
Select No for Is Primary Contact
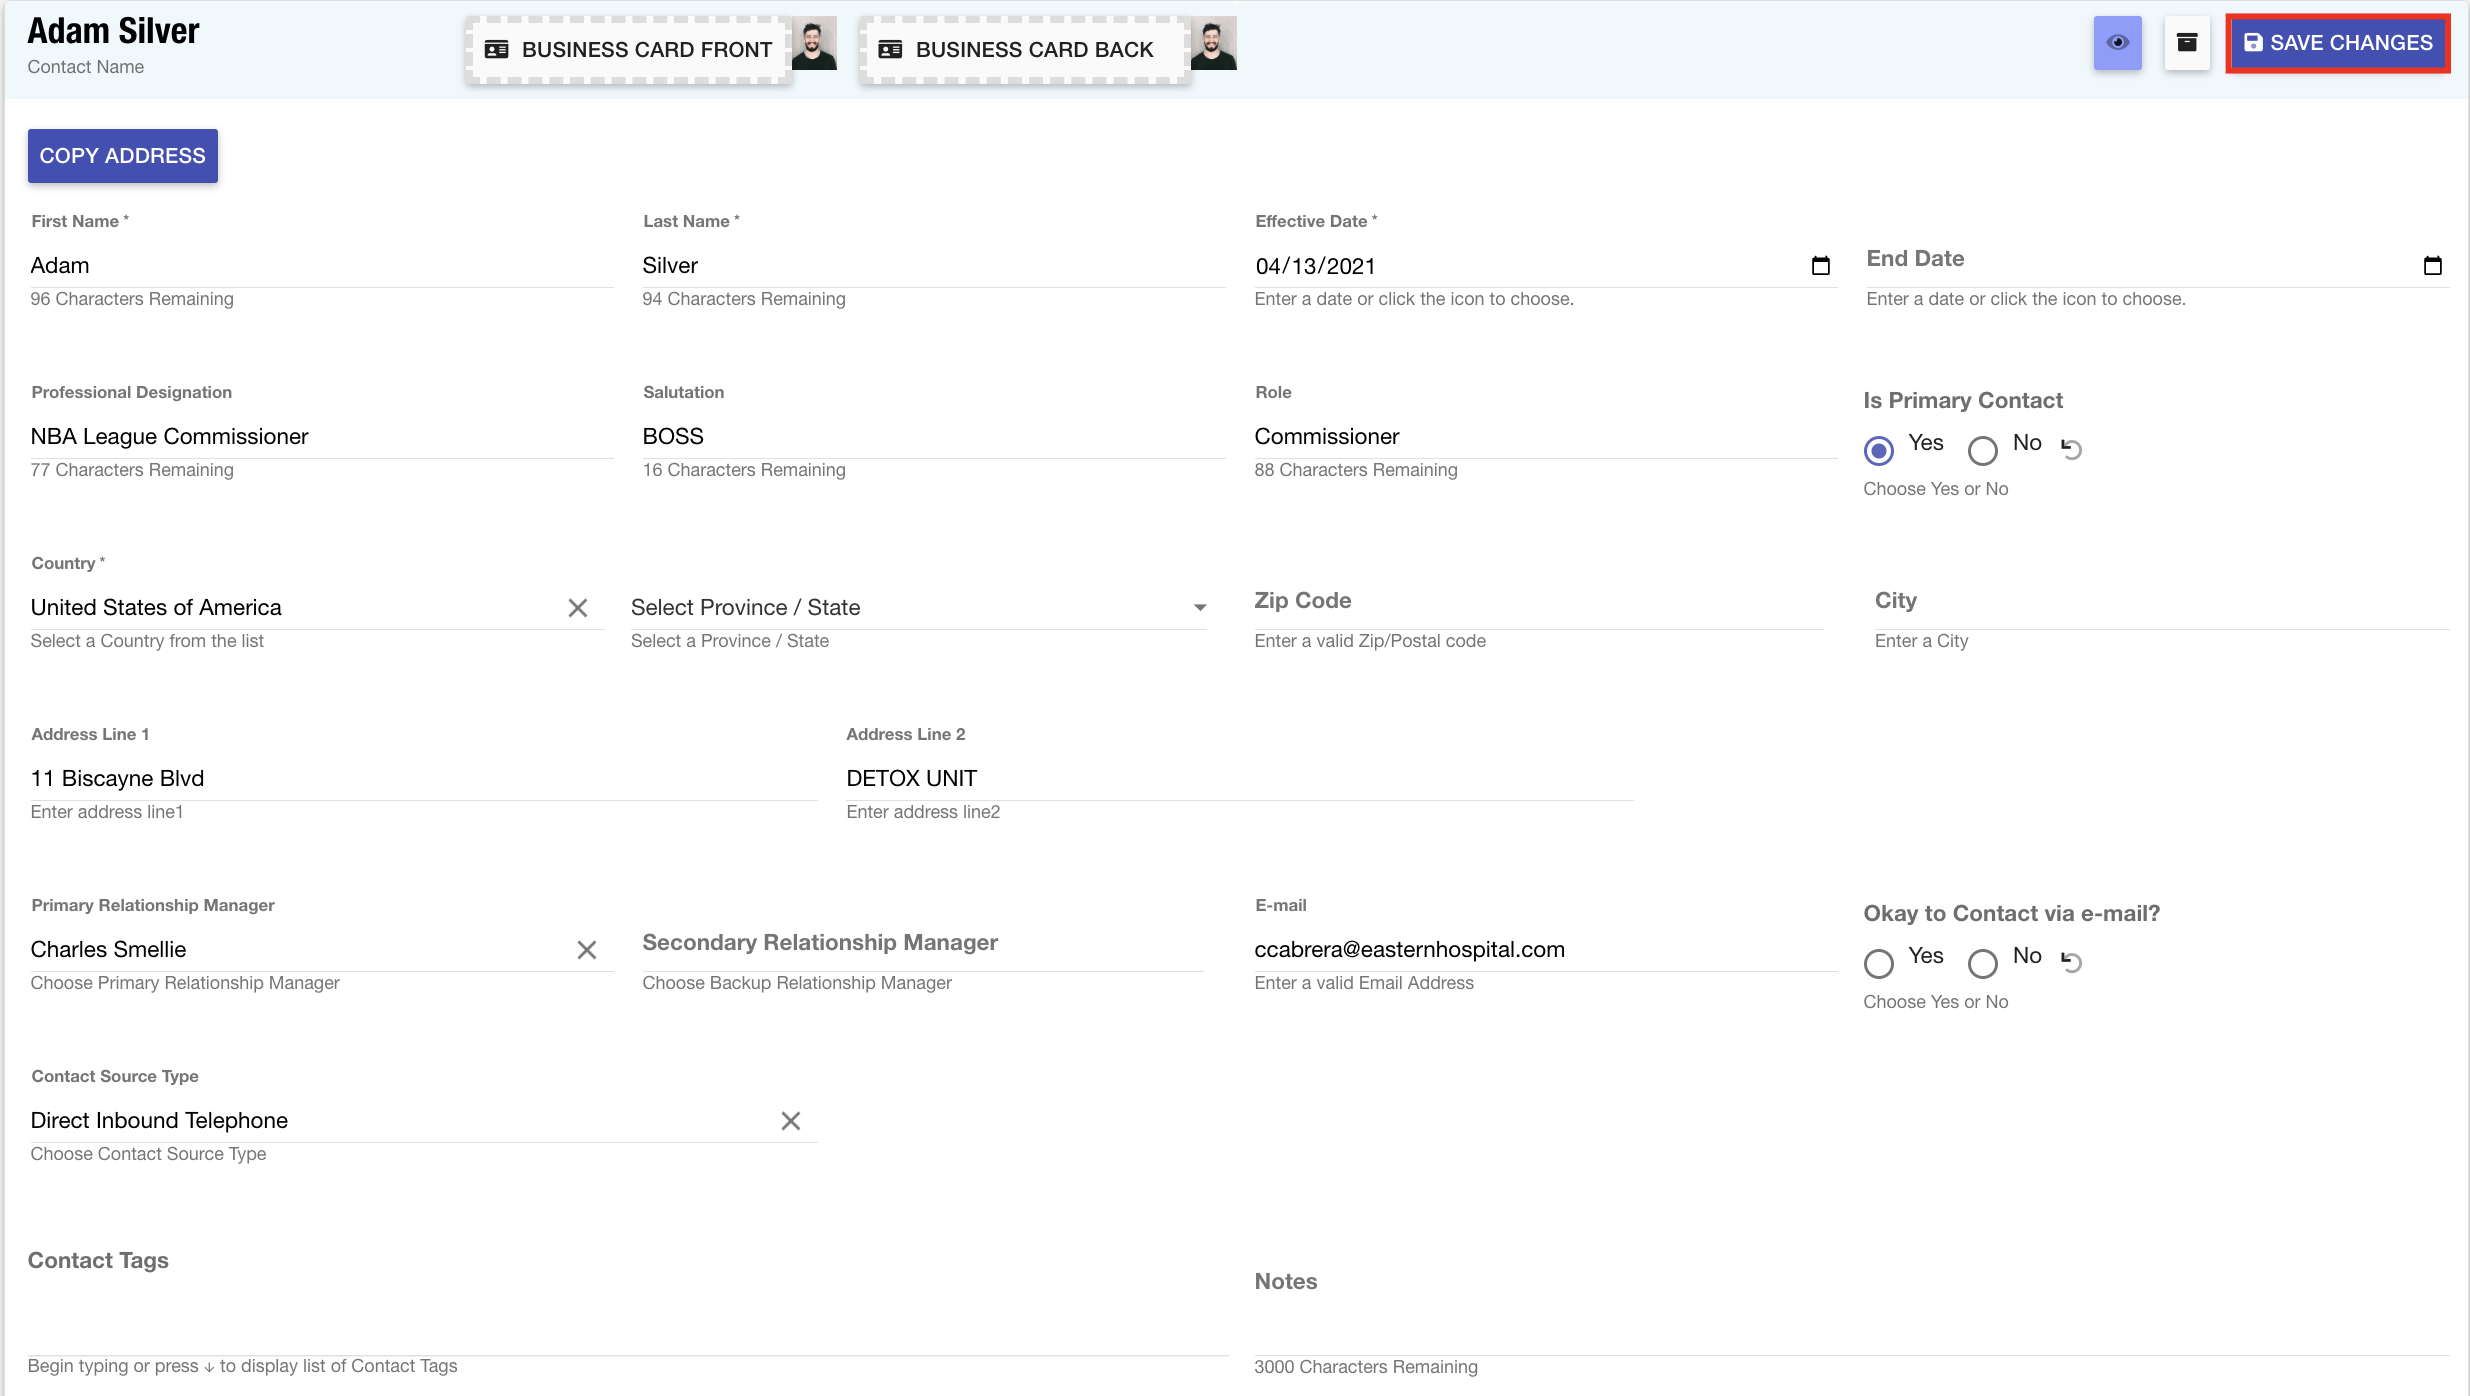(x=1982, y=450)
